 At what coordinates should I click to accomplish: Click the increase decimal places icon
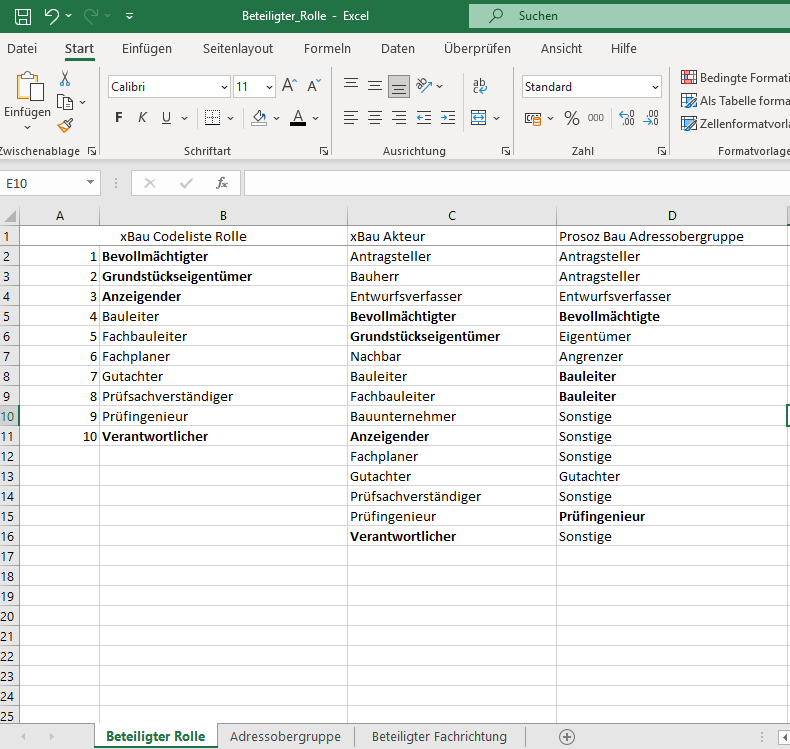tap(627, 118)
